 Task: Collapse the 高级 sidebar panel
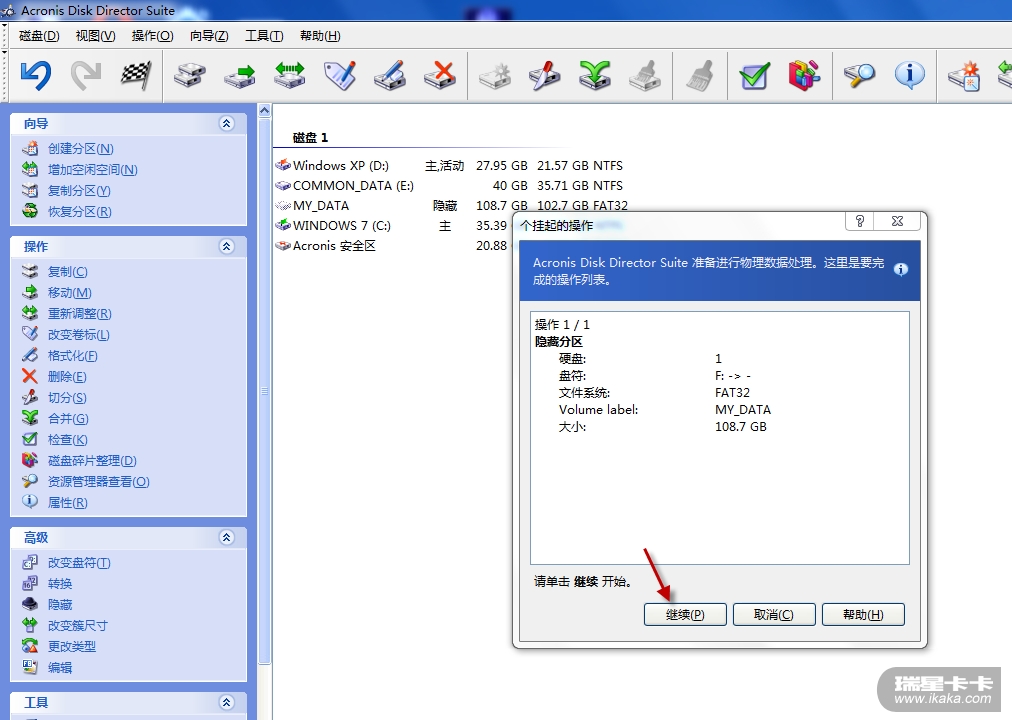click(x=227, y=537)
